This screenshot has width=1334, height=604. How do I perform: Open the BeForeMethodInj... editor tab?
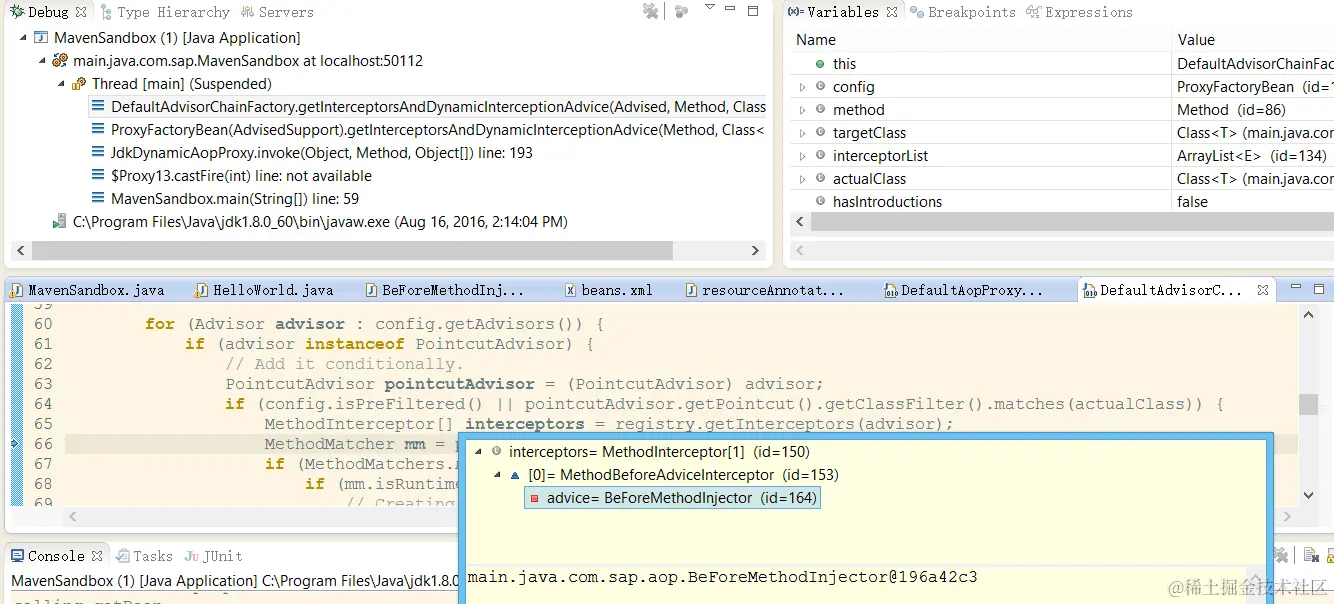click(x=443, y=290)
